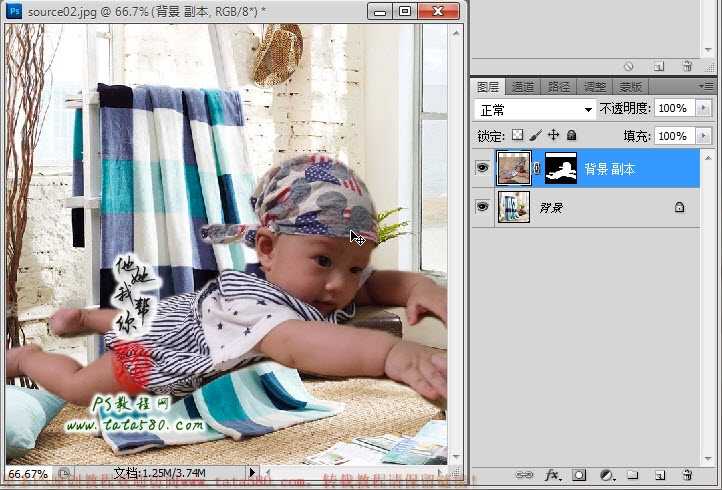
Task: Open the status bar info arrow menu
Action: click(x=252, y=472)
